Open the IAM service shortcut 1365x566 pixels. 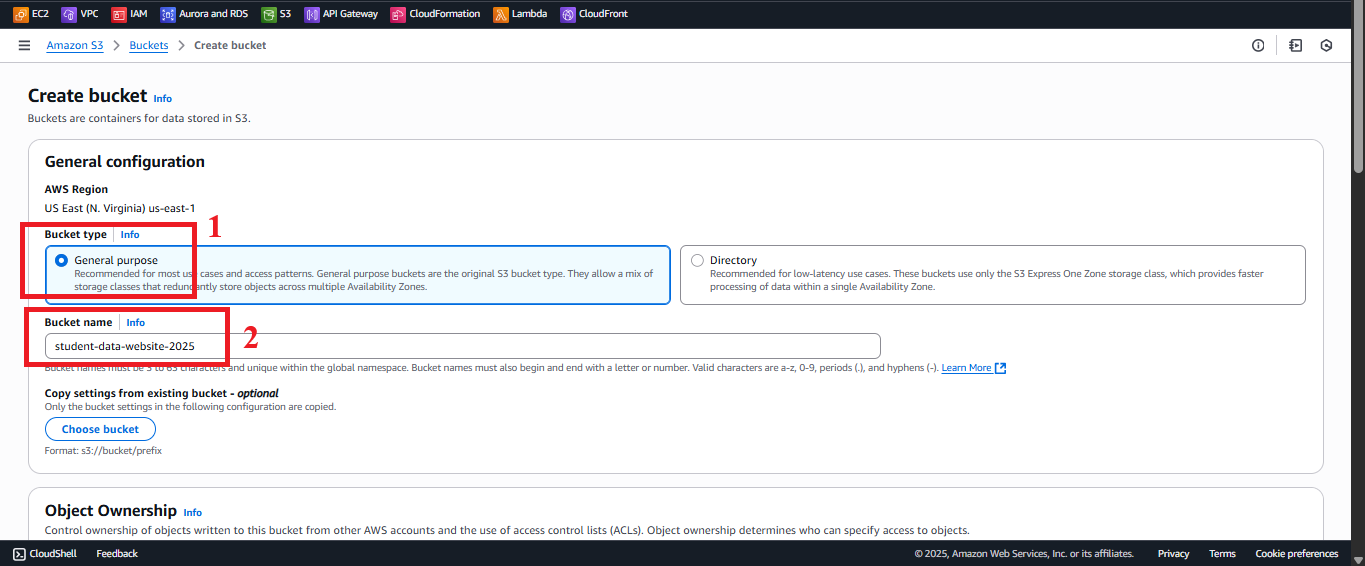[129, 14]
